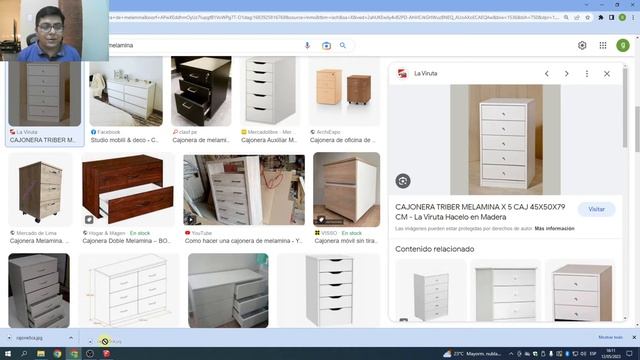Image resolution: width=640 pixels, height=360 pixels.
Task: Open the downloaded jpg file in downloads bar
Action: pyautogui.click(x=29, y=338)
